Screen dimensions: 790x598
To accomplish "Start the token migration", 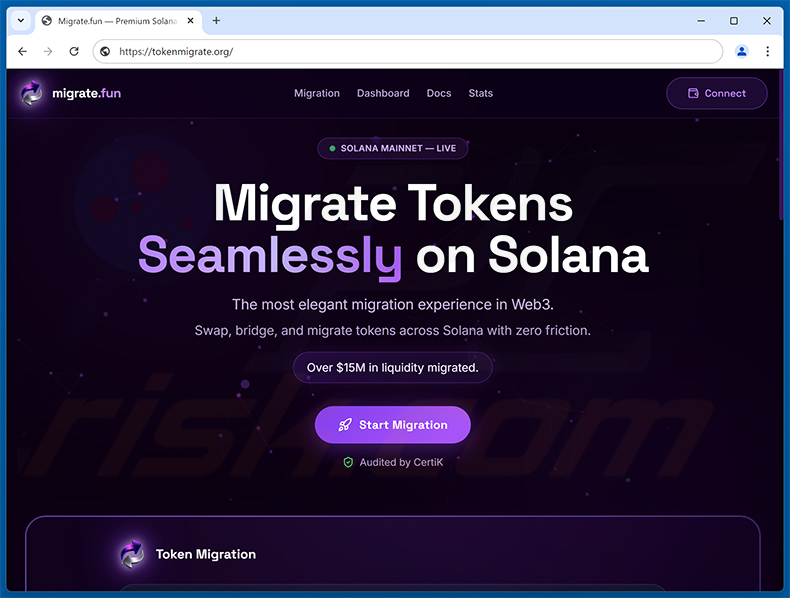I will (392, 425).
